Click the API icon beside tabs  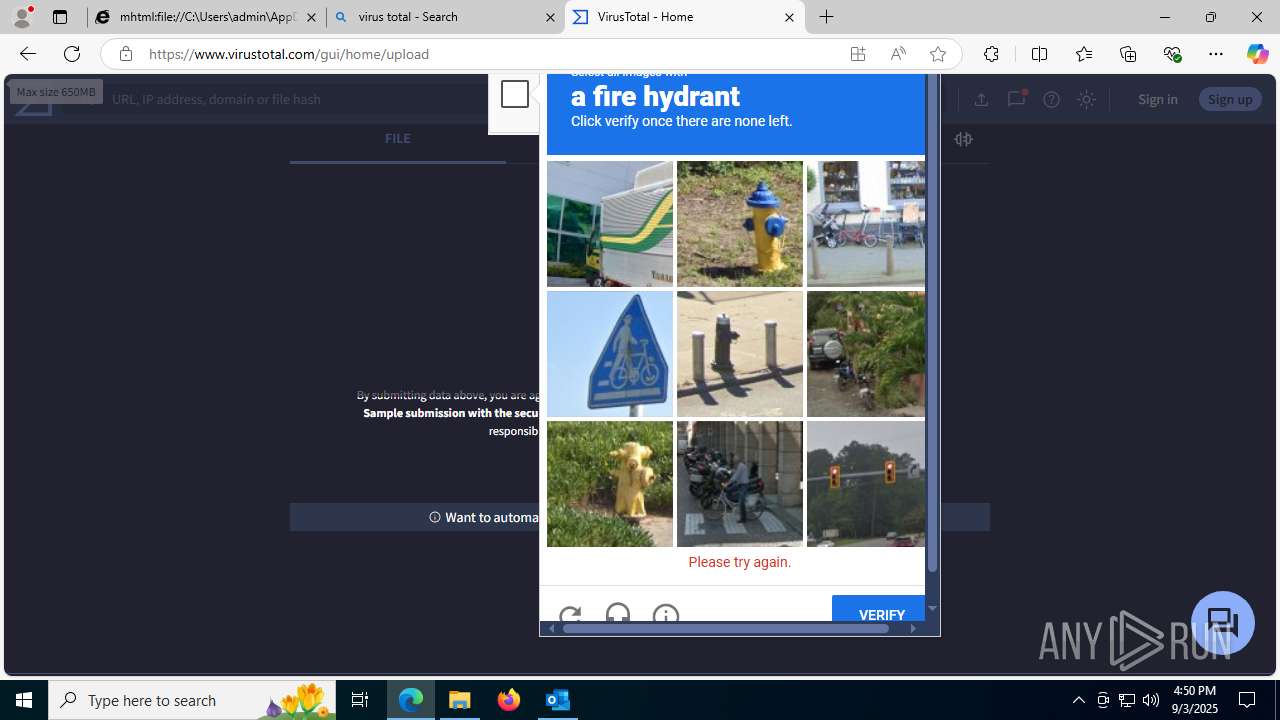[x=963, y=139]
